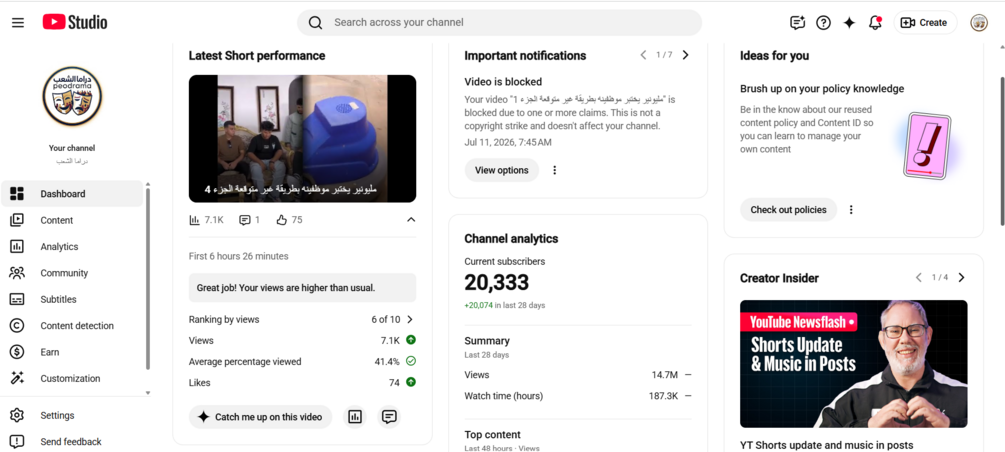Open the account avatar menu
Screen dimensions: 1005x452
click(x=979, y=22)
